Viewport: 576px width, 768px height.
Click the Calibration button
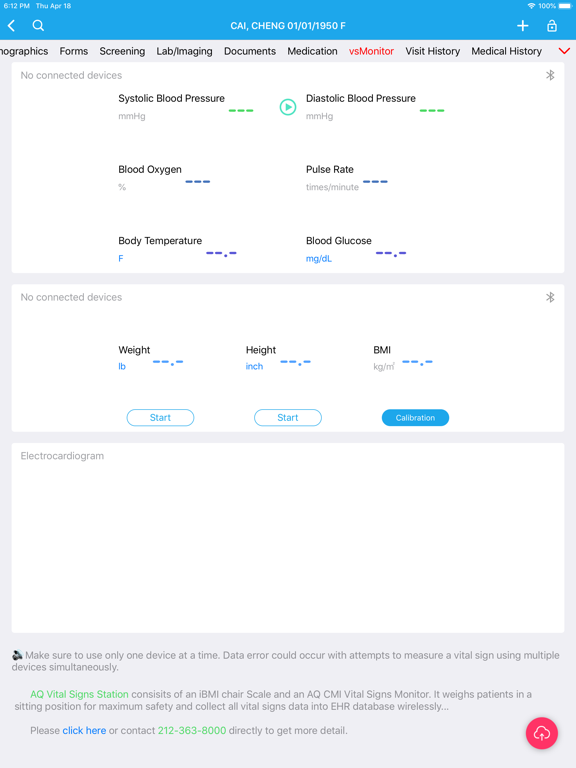[415, 418]
